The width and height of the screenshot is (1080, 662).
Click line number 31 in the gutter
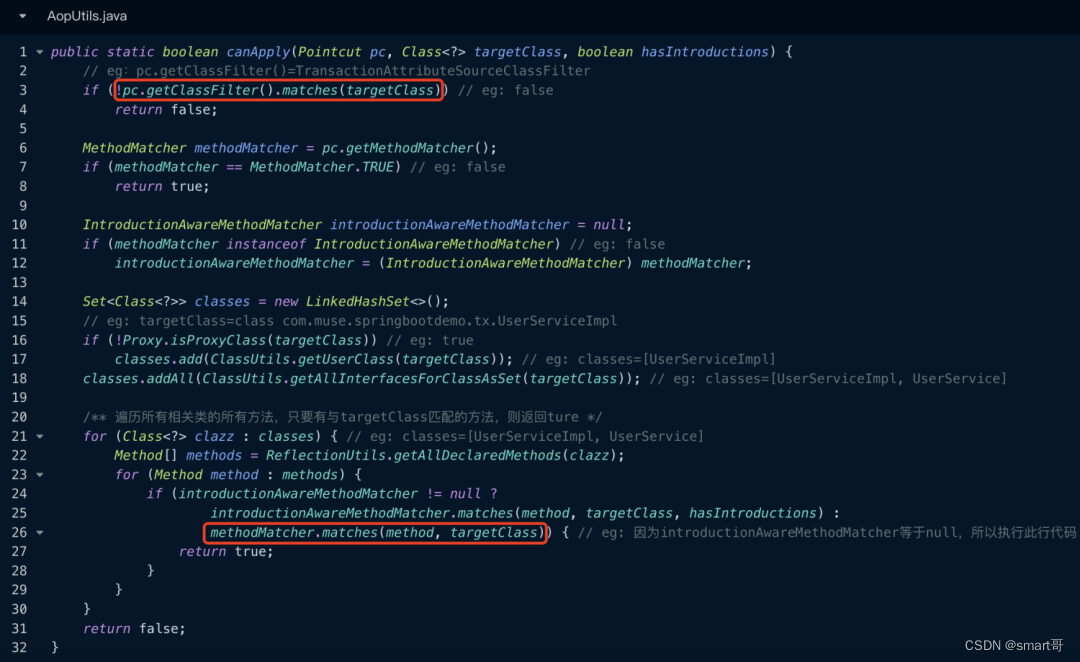[19, 629]
